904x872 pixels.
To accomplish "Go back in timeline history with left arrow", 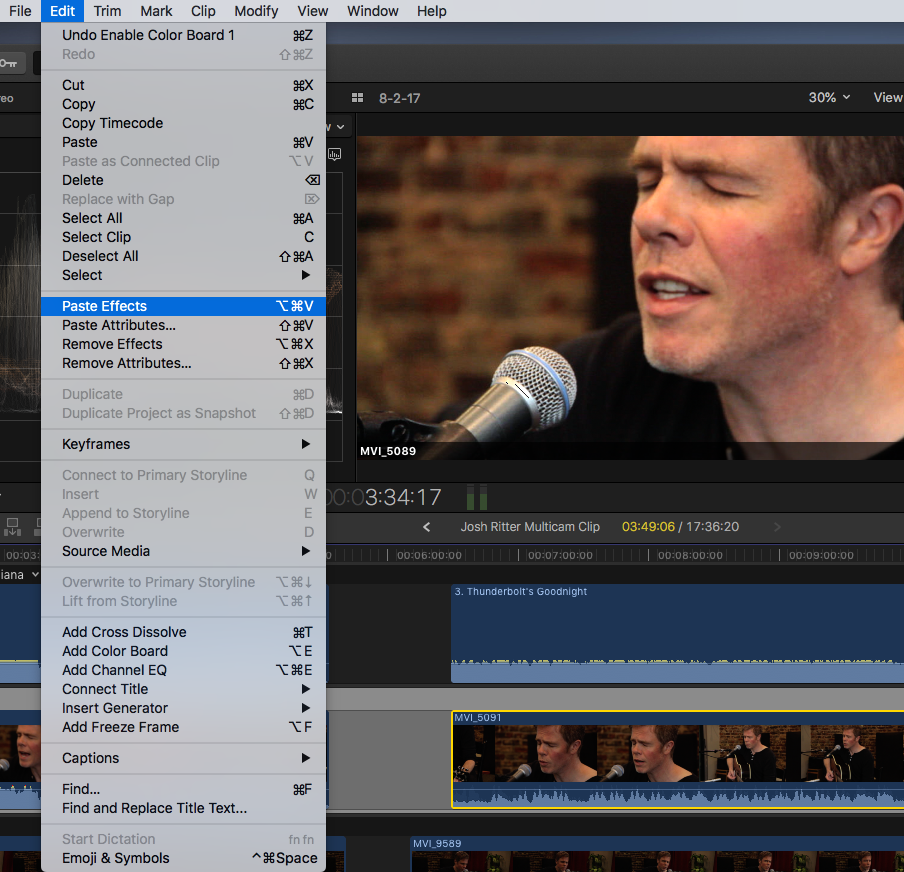I will click(x=427, y=527).
